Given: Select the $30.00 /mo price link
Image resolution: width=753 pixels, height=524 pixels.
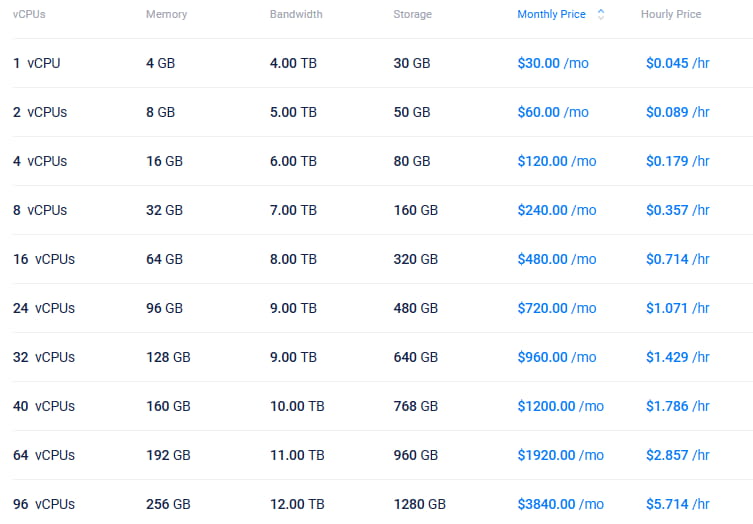Looking at the screenshot, I should [553, 63].
